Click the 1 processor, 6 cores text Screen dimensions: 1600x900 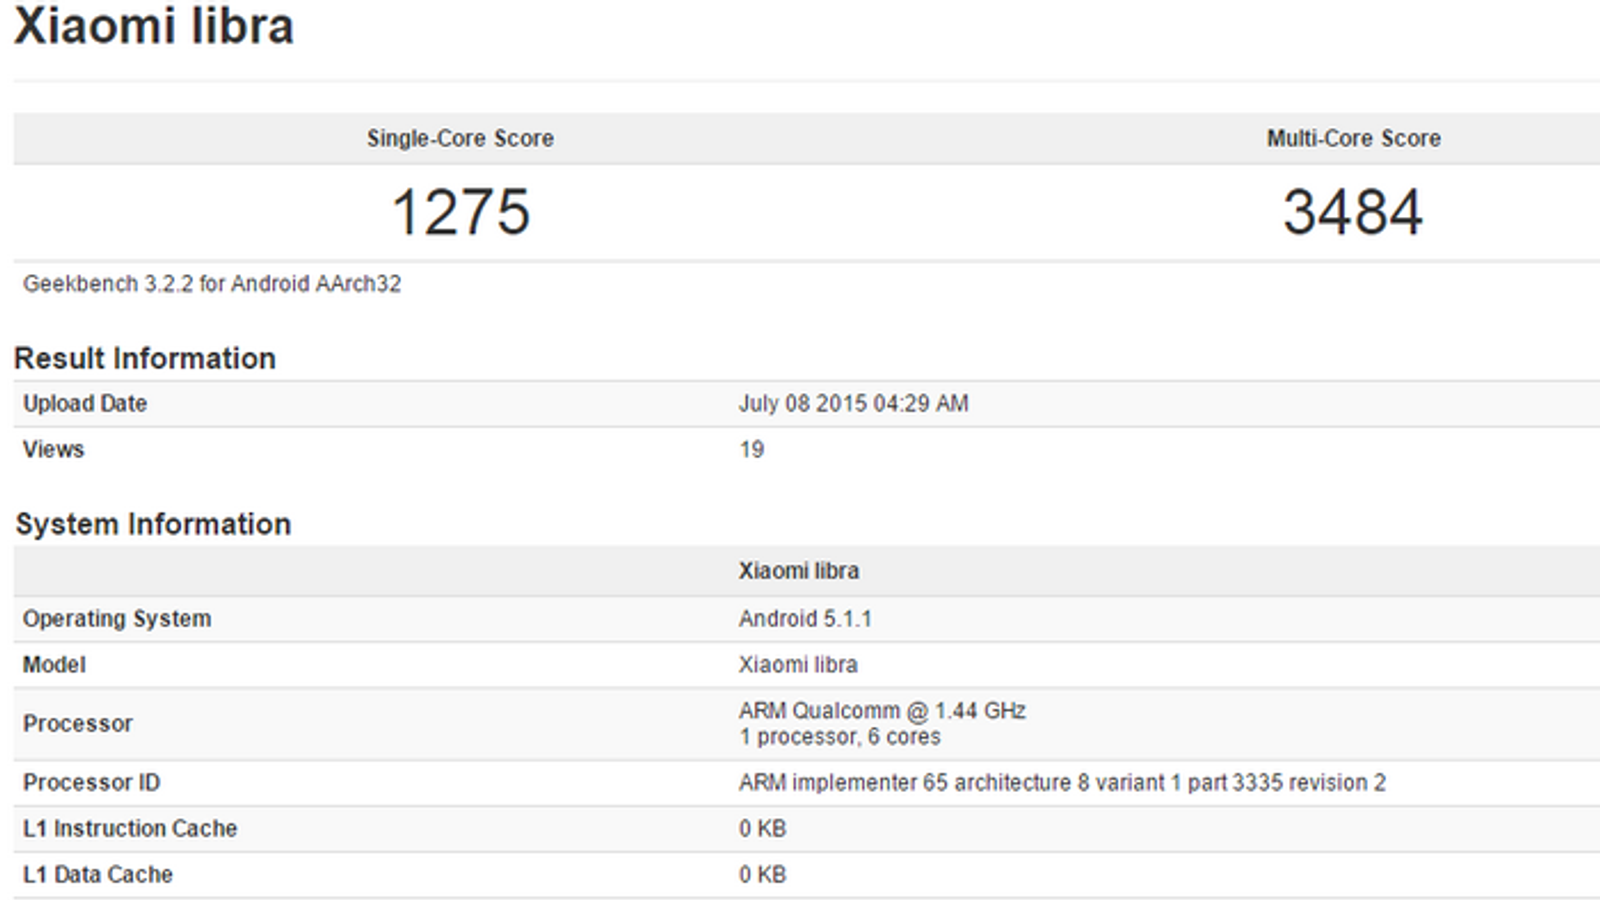840,737
